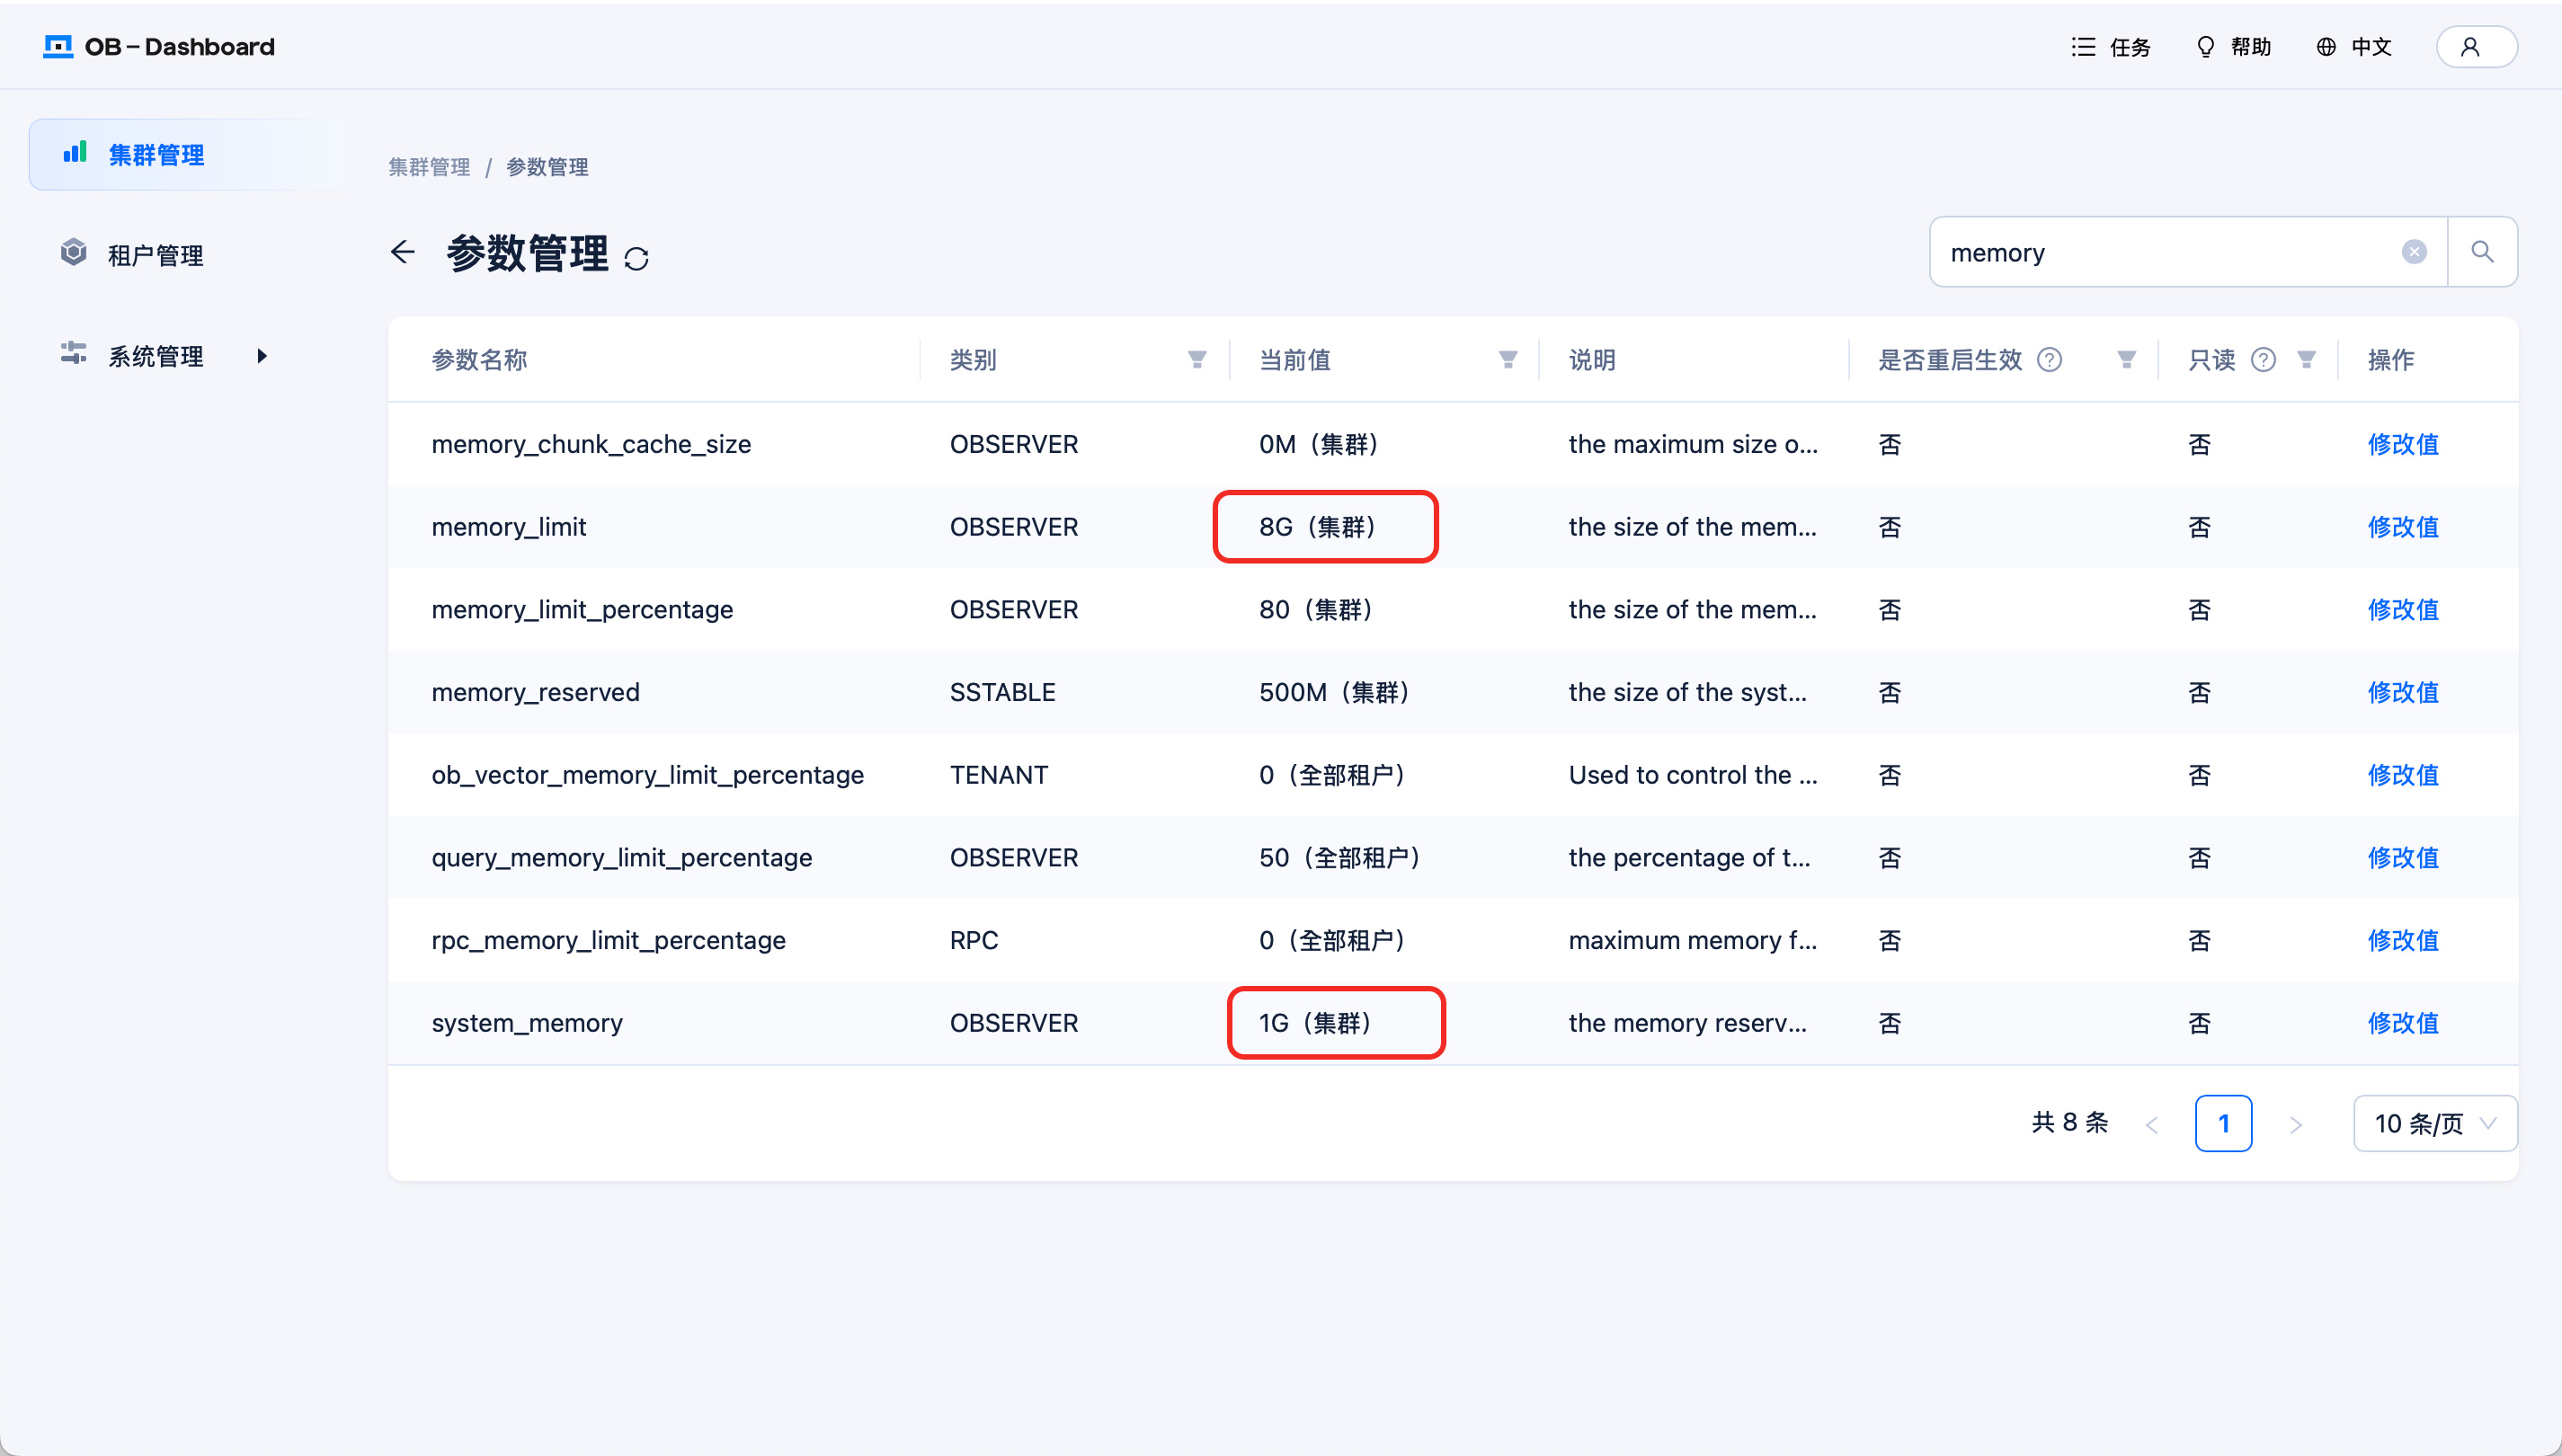Modify value of ob_vector_memory_limit_percentage
The image size is (2562, 1456).
(x=2403, y=775)
